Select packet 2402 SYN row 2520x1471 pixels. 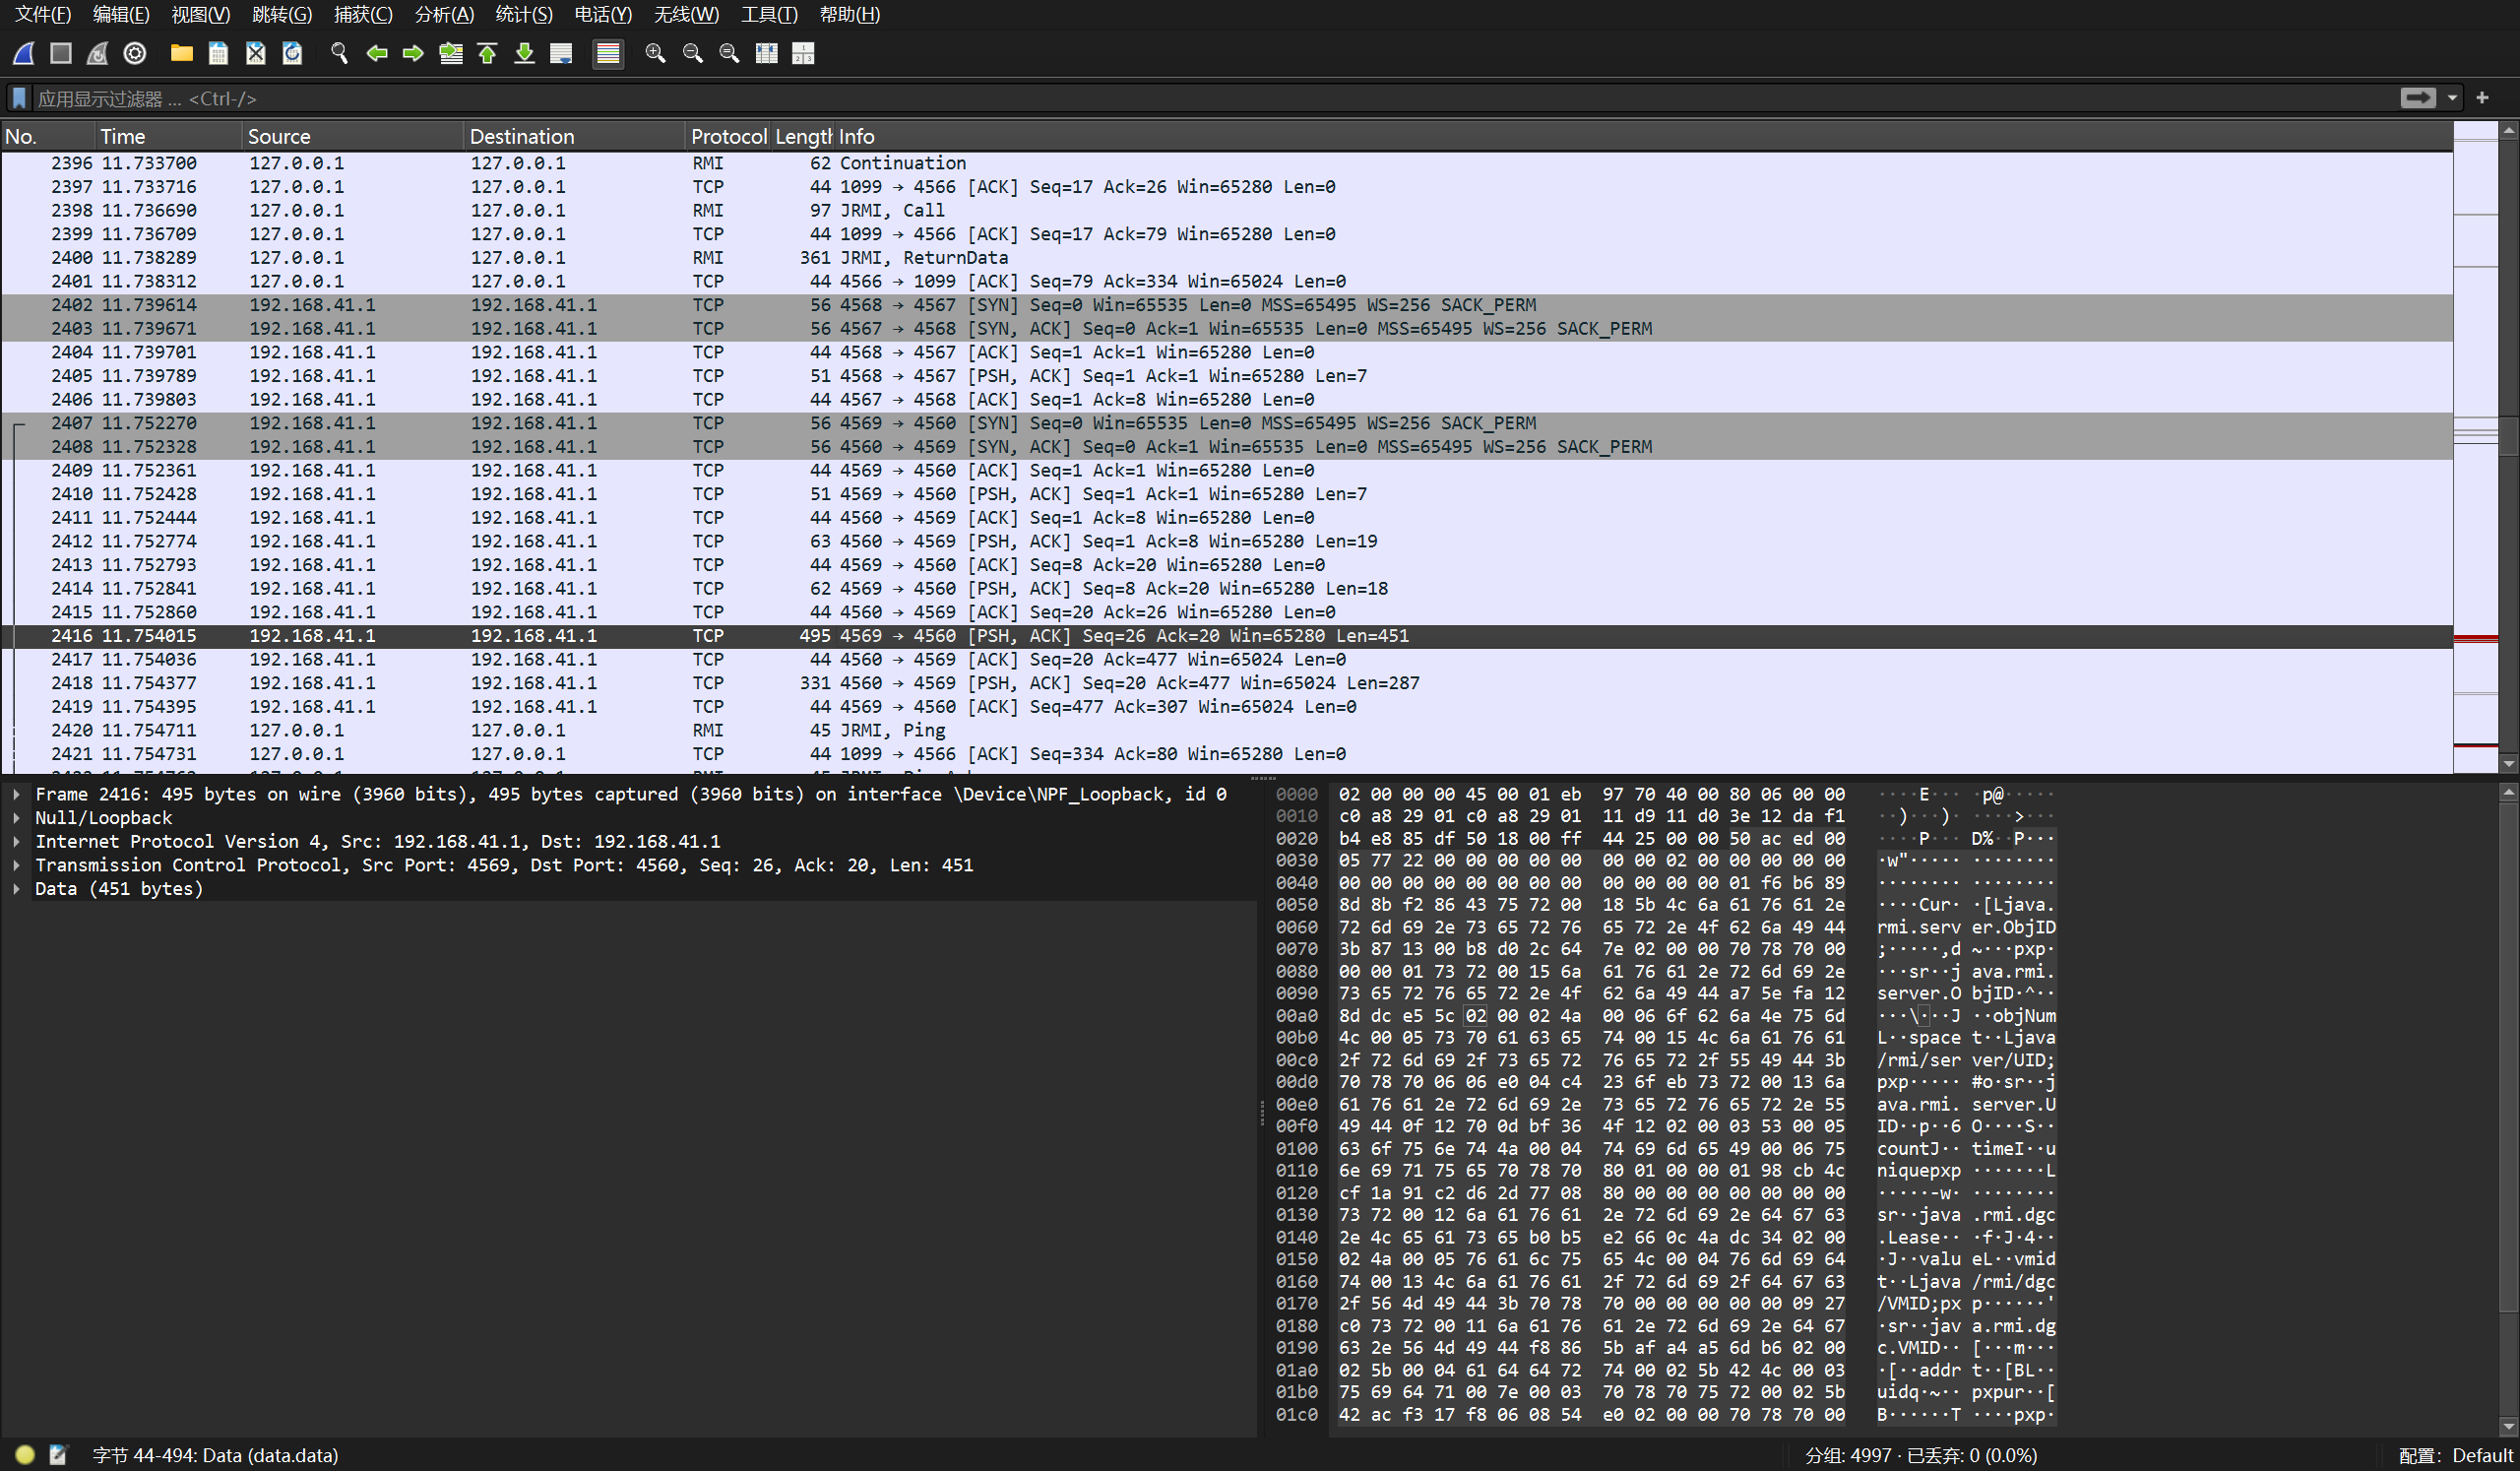tap(1227, 305)
